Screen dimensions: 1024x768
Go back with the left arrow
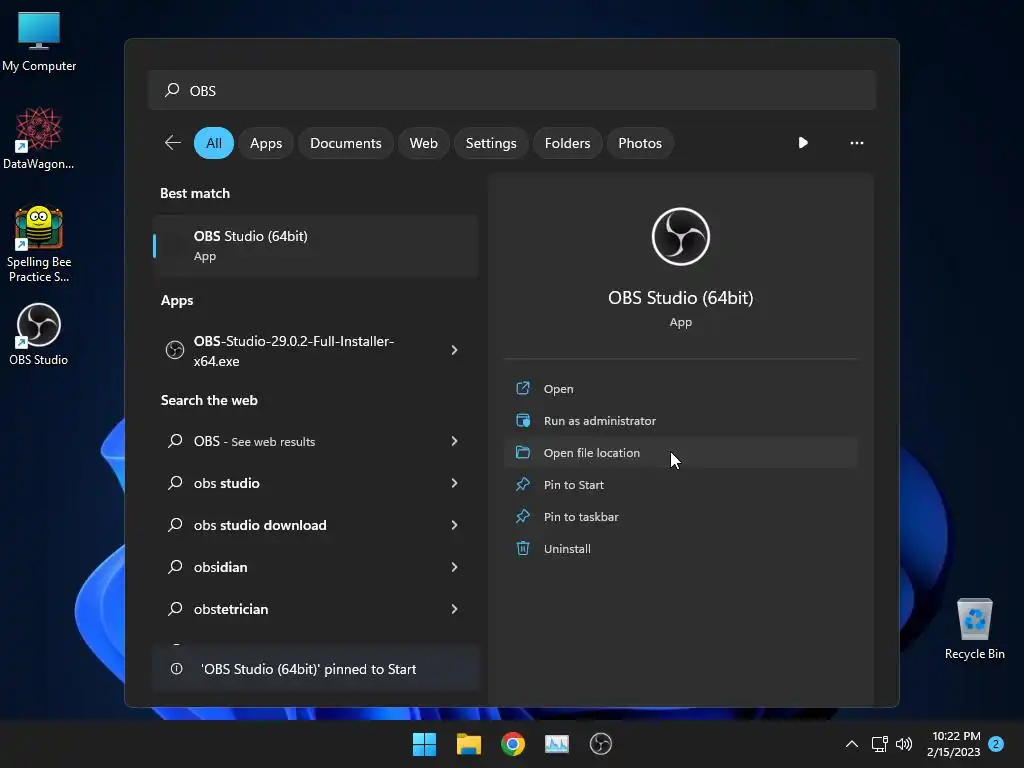coord(172,142)
